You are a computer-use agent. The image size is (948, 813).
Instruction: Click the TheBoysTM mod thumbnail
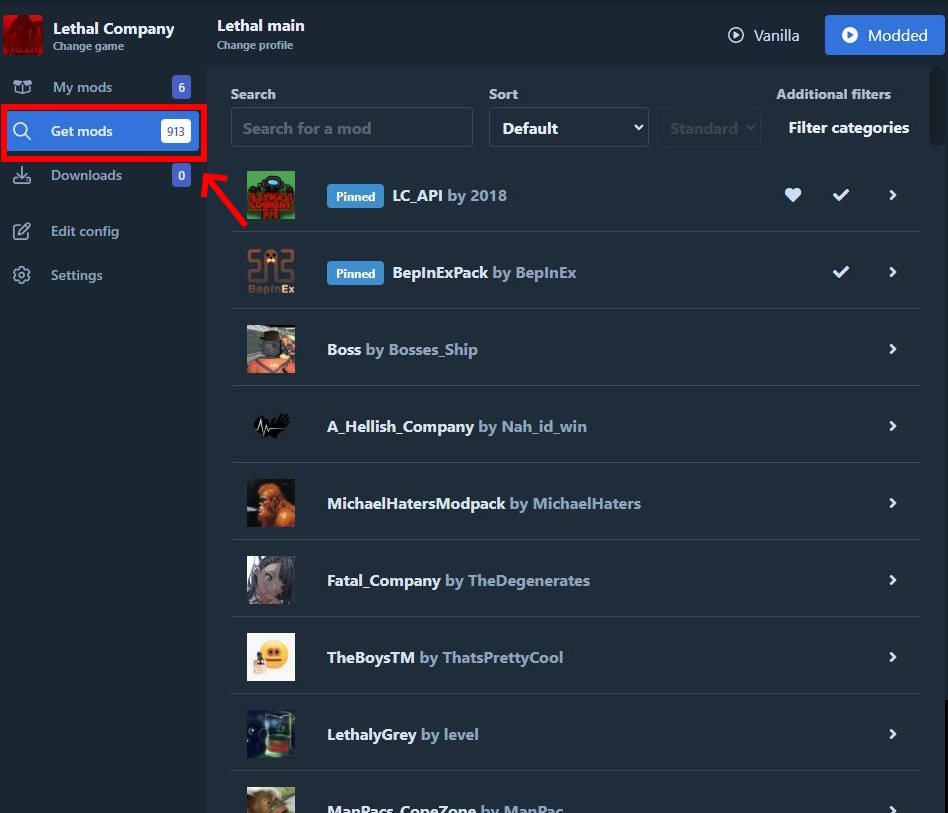point(271,657)
